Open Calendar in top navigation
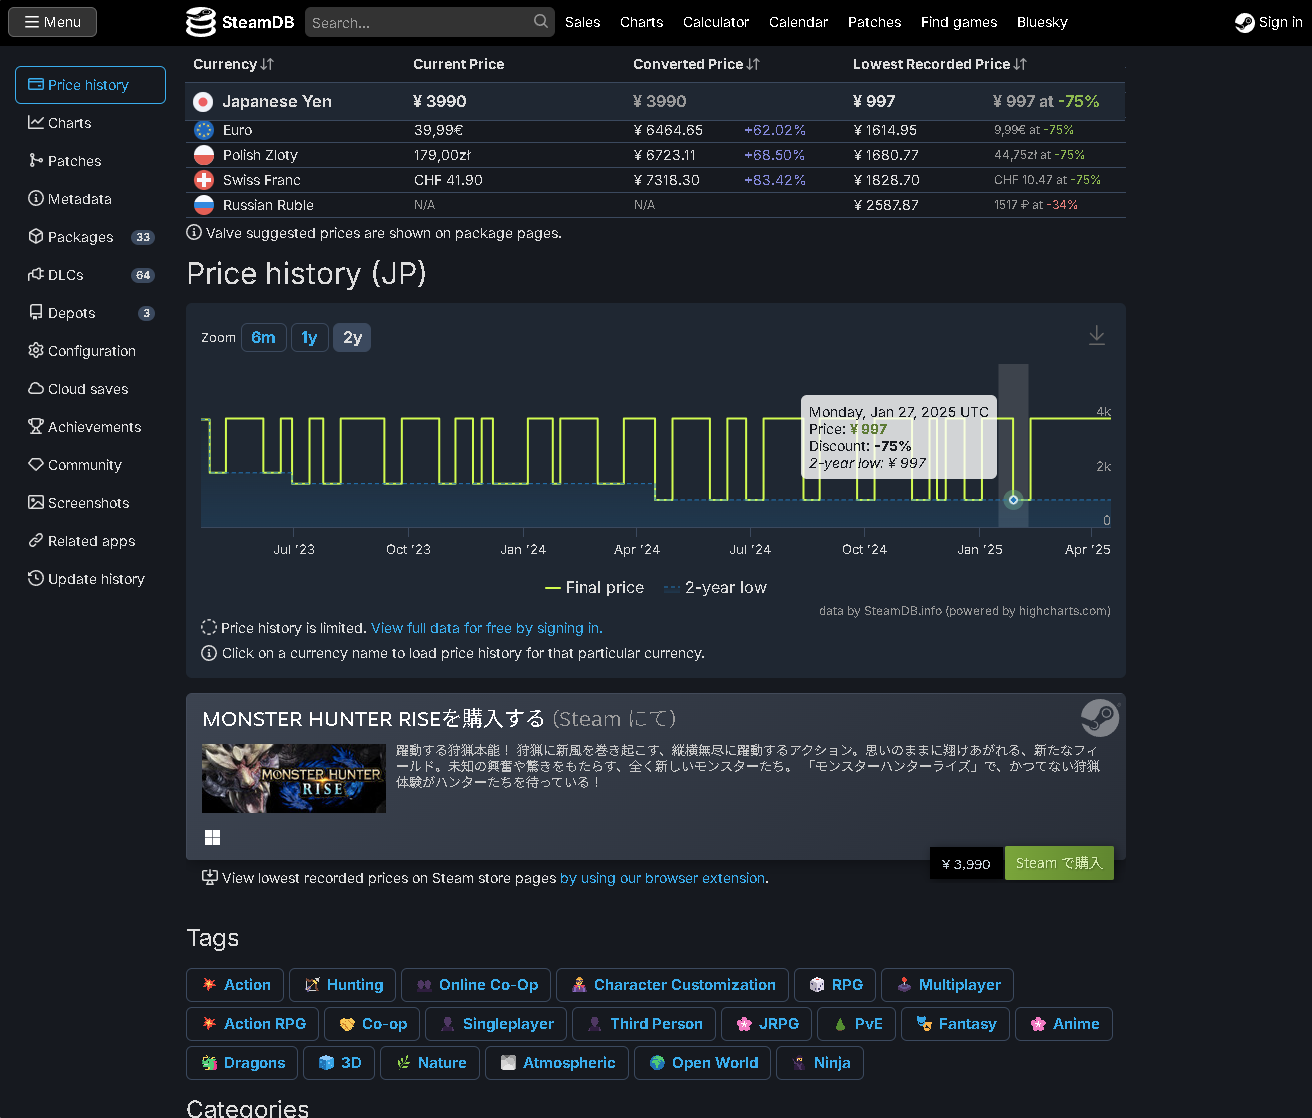The height and width of the screenshot is (1118, 1312). pyautogui.click(x=798, y=22)
